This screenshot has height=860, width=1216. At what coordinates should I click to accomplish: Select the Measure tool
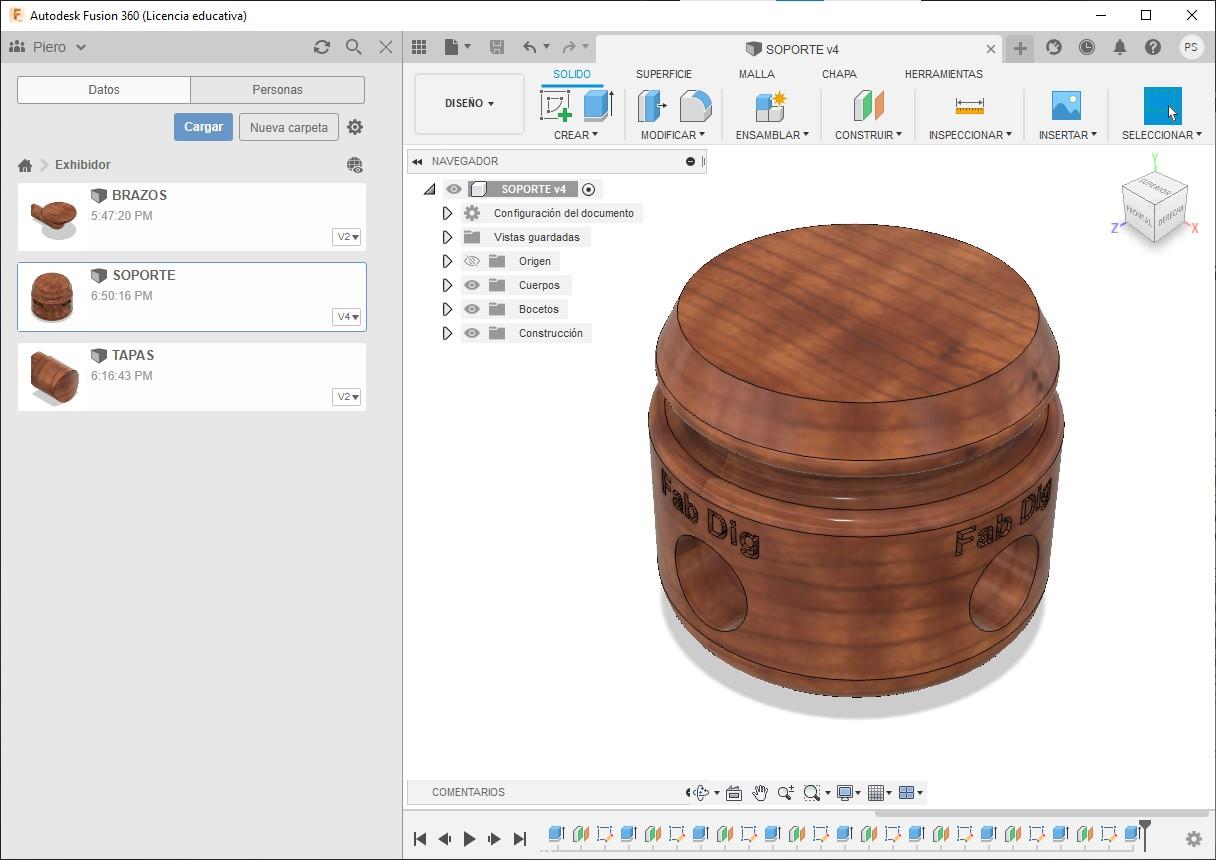(969, 105)
